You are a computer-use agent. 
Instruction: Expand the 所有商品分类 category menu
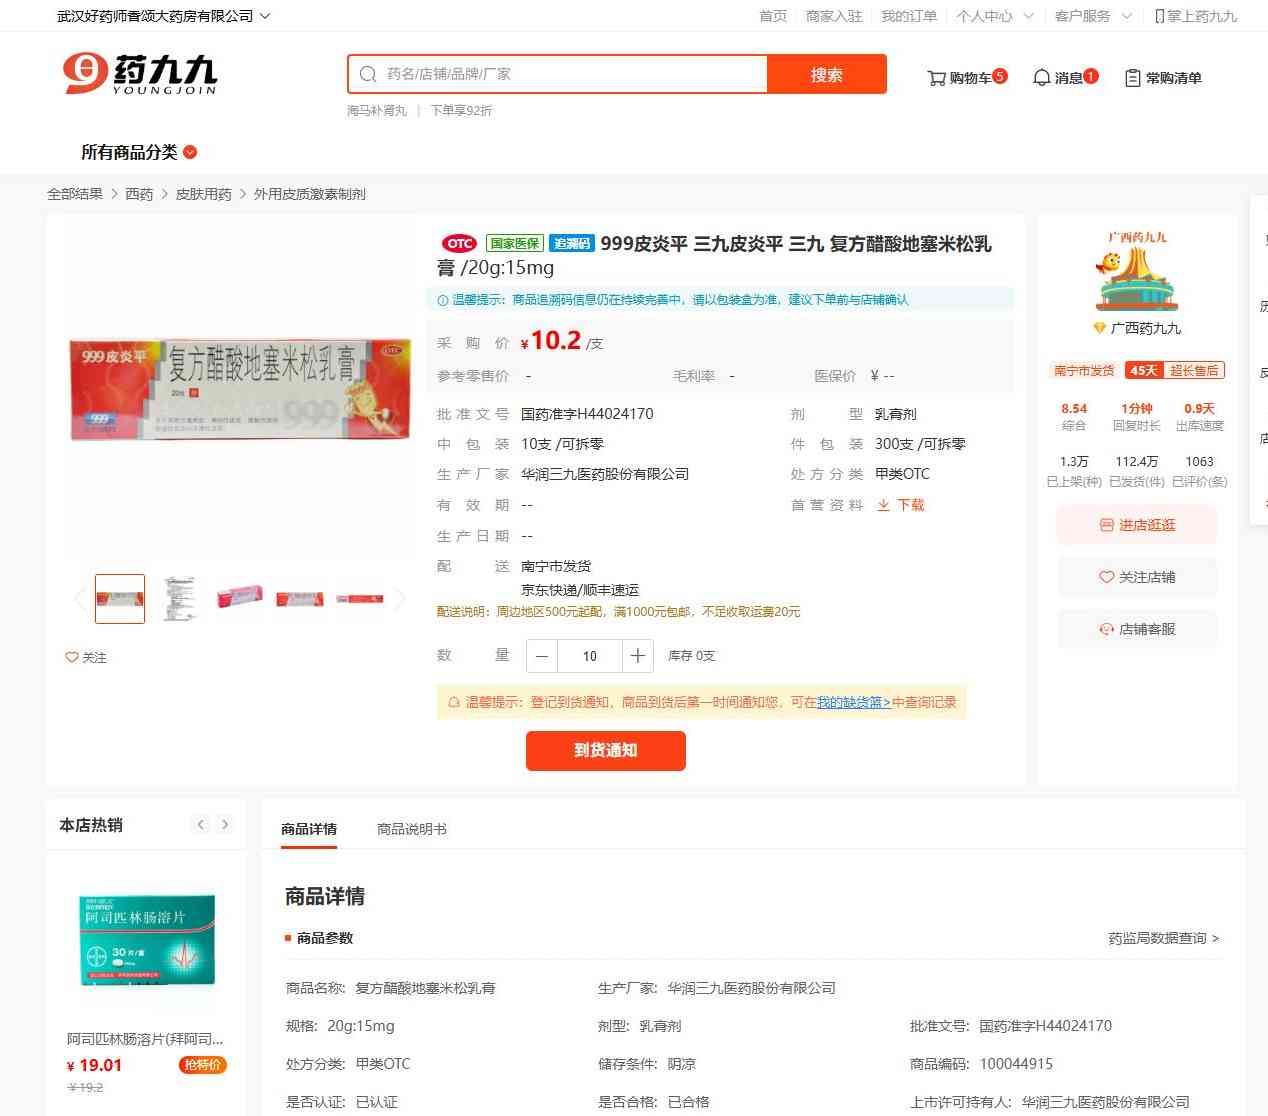[x=139, y=152]
